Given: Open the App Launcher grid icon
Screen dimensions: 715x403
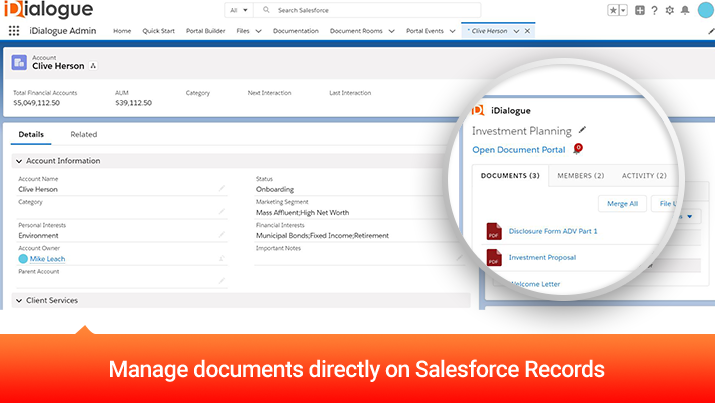Looking at the screenshot, I should 14,31.
